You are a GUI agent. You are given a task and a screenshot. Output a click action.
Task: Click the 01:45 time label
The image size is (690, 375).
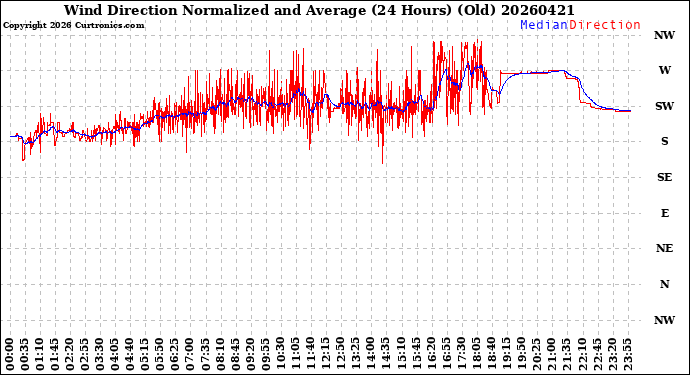pyautogui.click(x=55, y=354)
